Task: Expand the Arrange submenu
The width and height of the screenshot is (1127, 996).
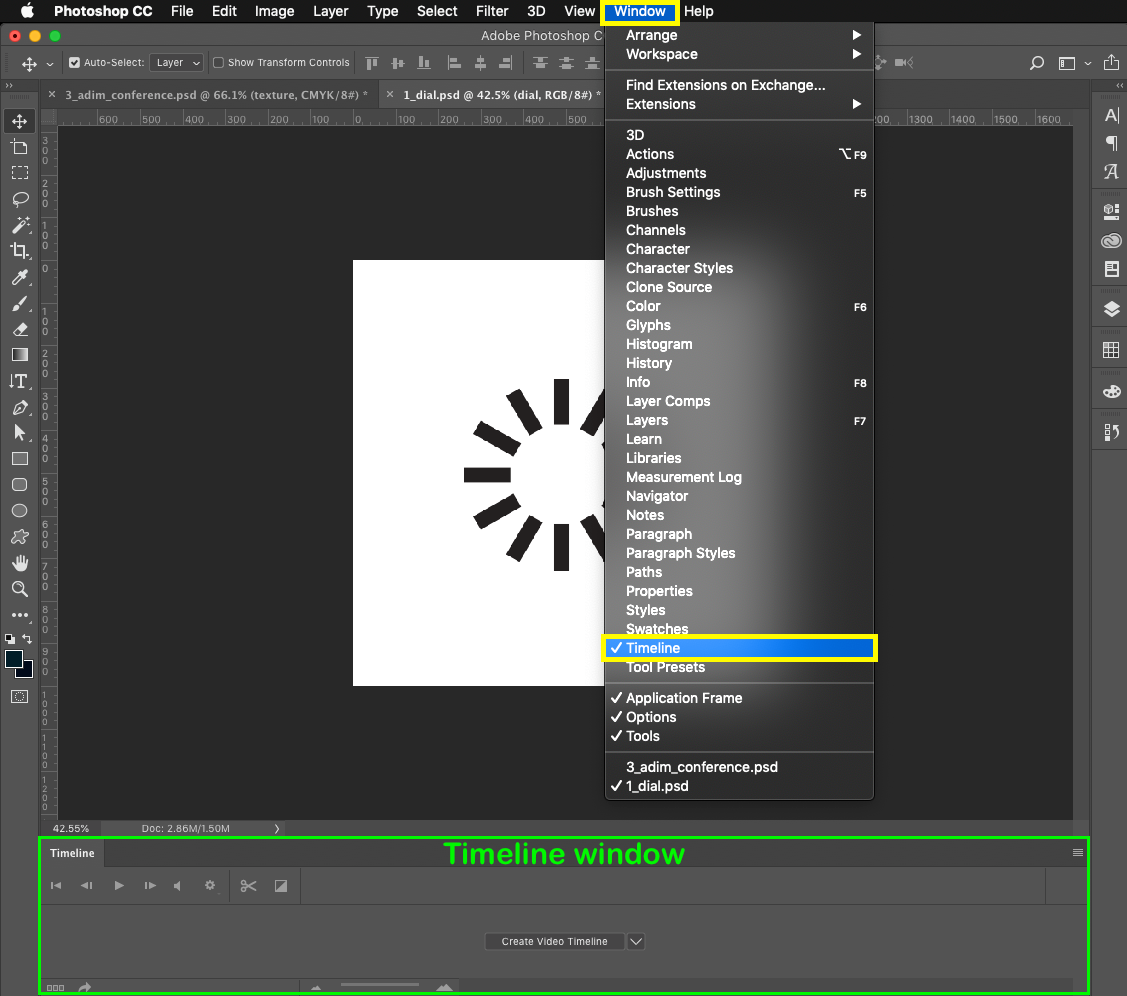Action: pos(740,35)
